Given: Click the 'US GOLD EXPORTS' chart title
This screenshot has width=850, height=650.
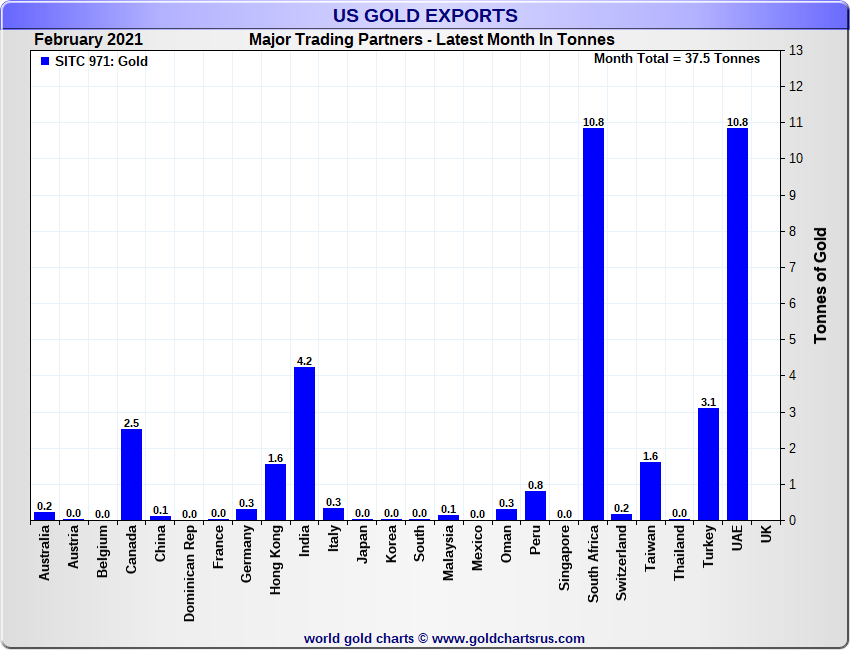Looking at the screenshot, I should 425,15.
